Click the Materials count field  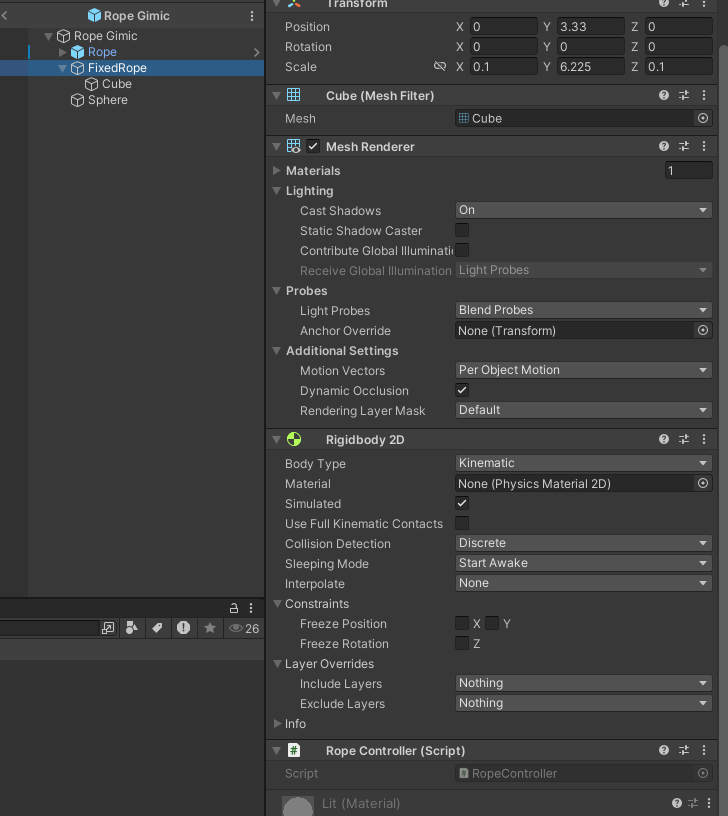688,170
